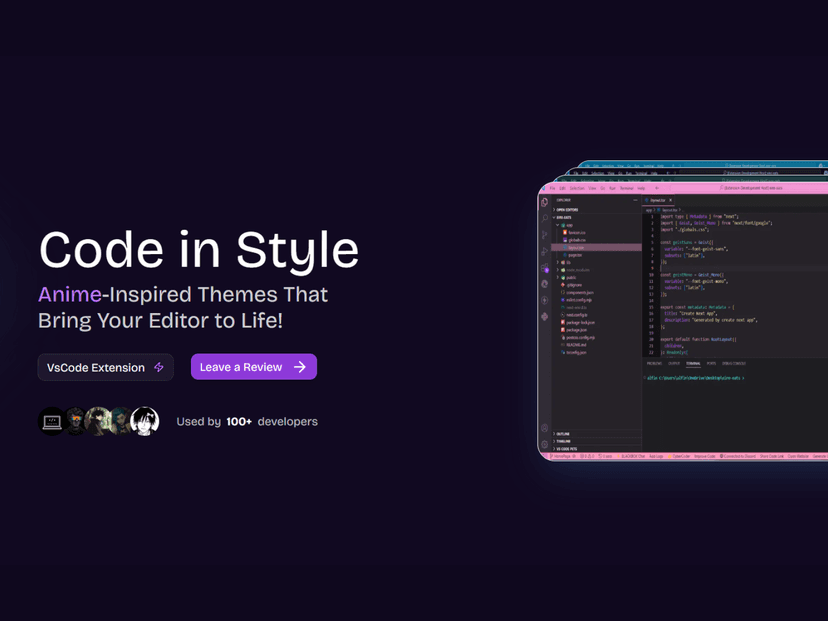Open the File menu
The height and width of the screenshot is (621, 828).
tap(552, 188)
